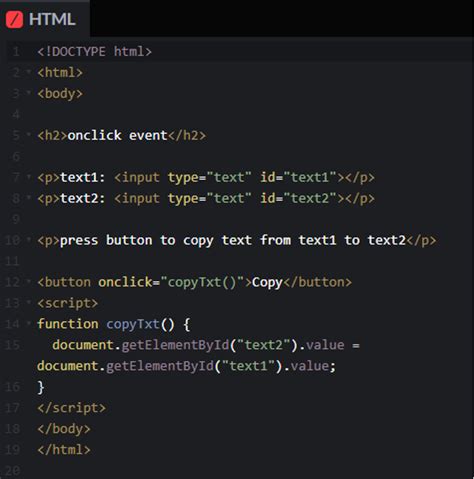Collapse the text2 paragraph fold arrow on line 8
Viewport: 474px width, 479px height.
click(x=29, y=198)
